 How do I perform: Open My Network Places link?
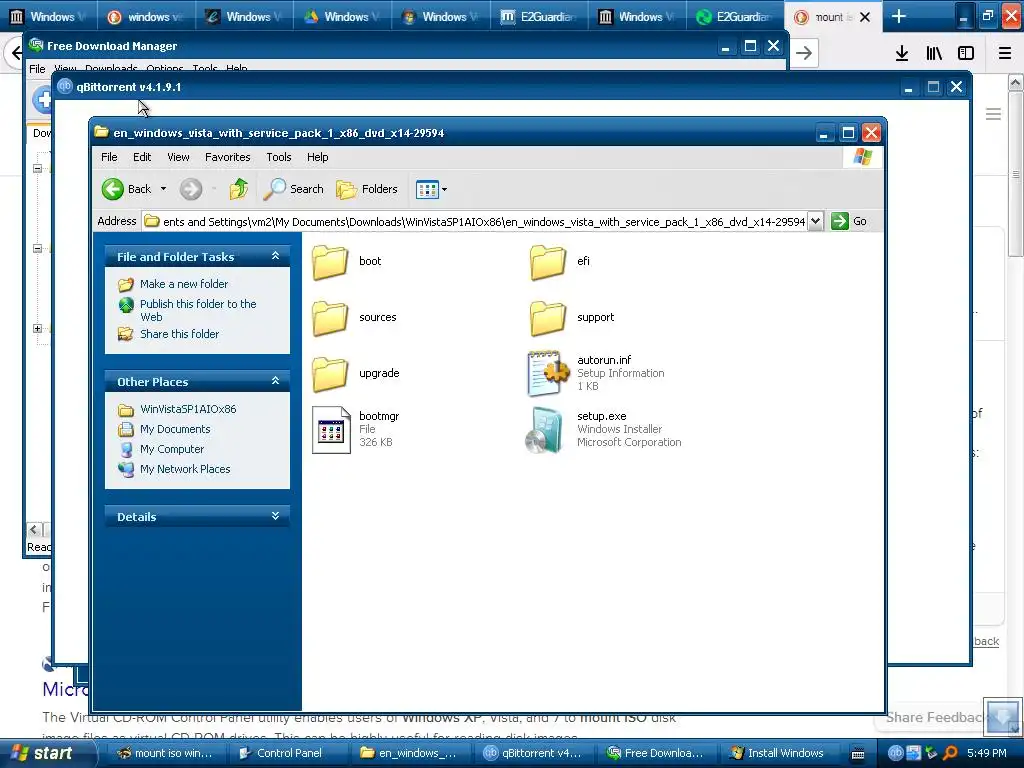click(185, 469)
